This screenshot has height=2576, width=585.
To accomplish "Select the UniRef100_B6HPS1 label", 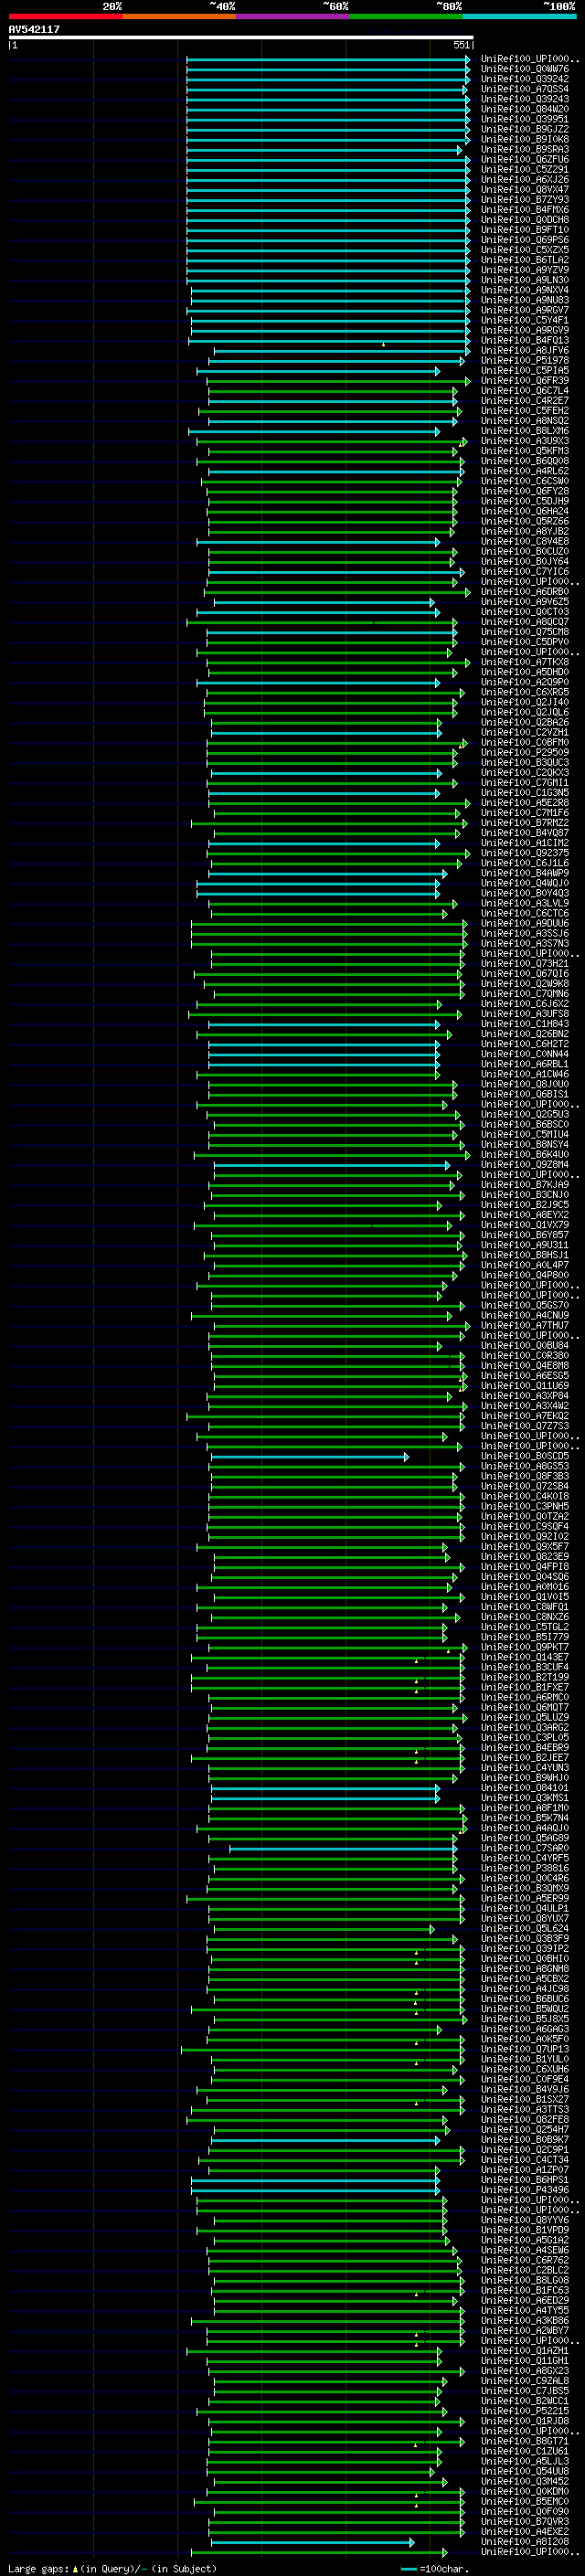I will click(x=525, y=2179).
